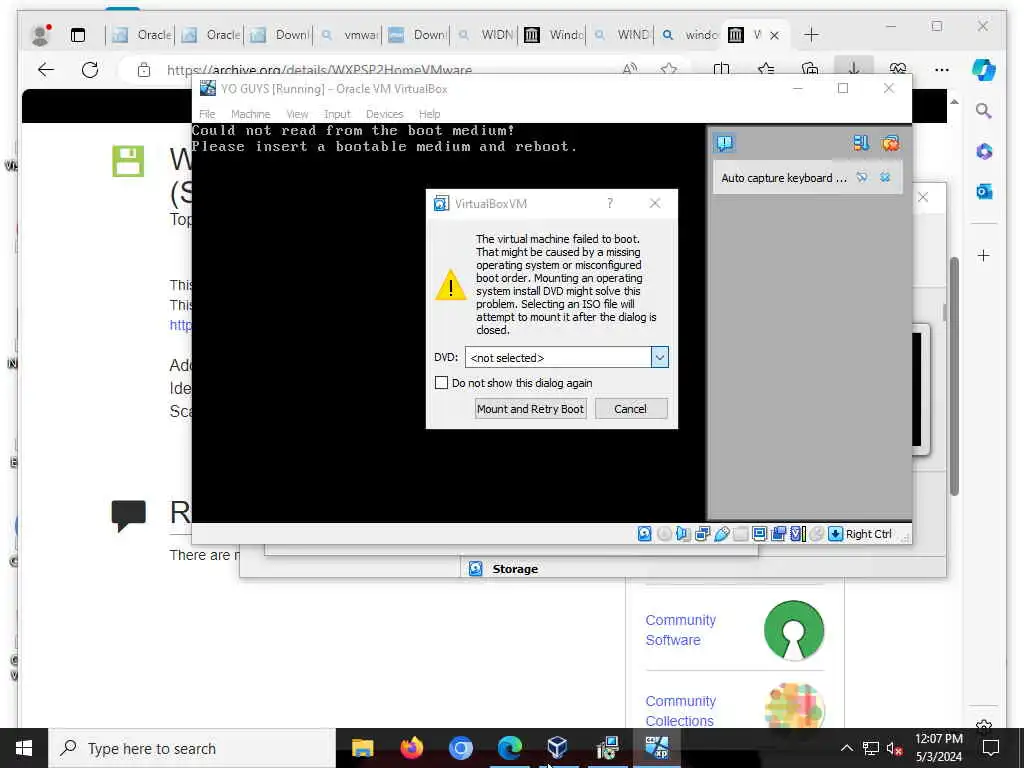
Task: Click Edge refresh button
Action: 90,69
